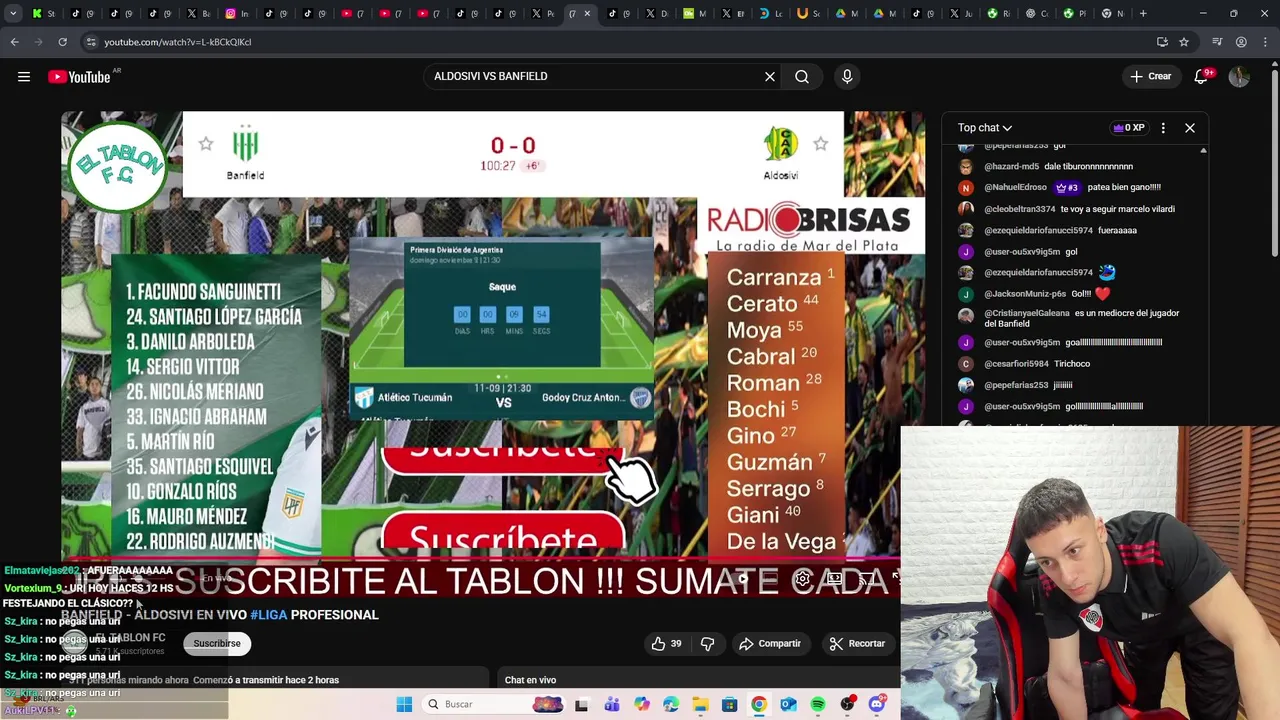The width and height of the screenshot is (1280, 720).
Task: Open the YouTube account avatar menu
Action: (x=1239, y=77)
